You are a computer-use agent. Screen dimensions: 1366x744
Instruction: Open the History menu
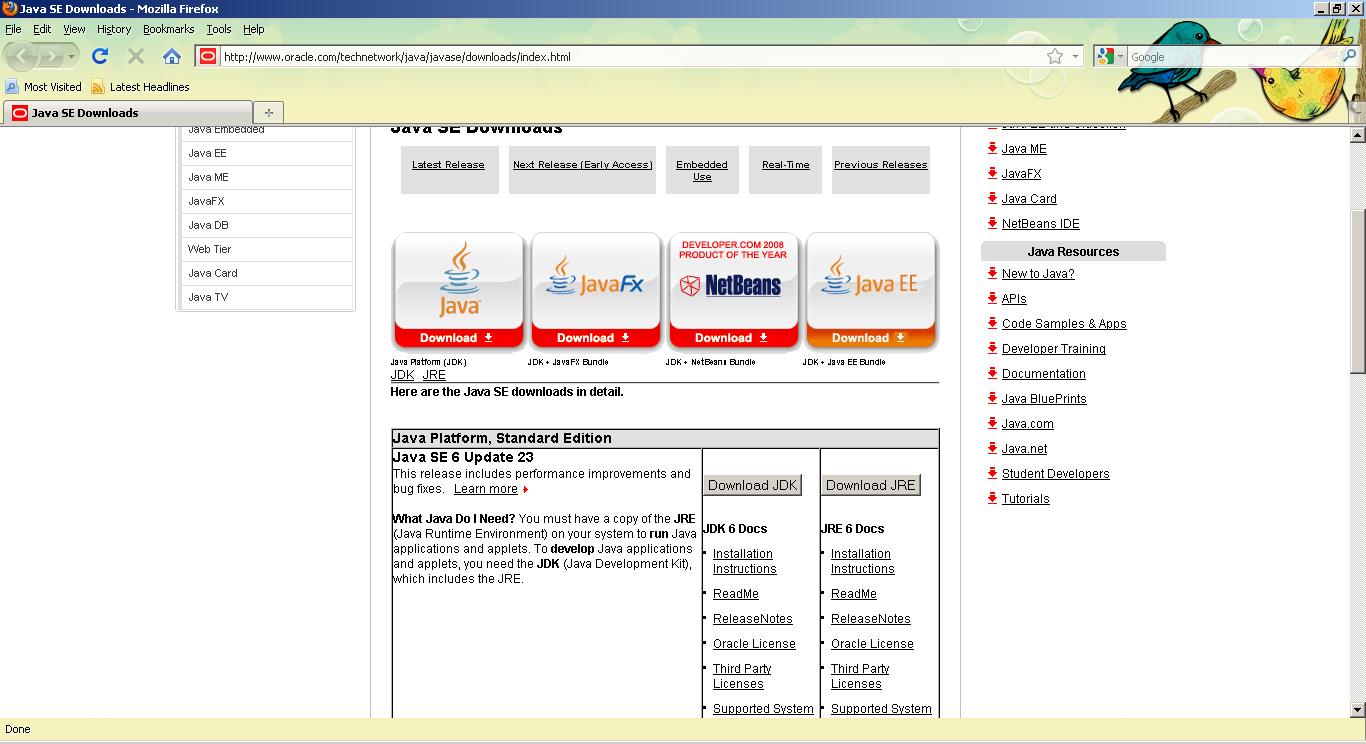tap(114, 29)
